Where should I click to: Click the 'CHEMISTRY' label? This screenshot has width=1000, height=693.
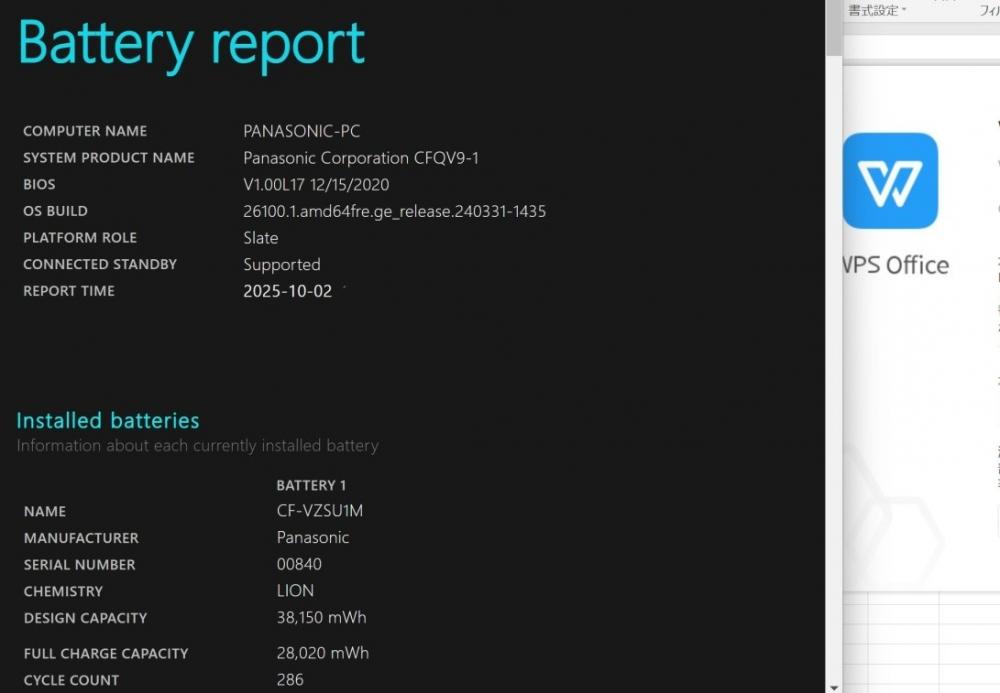tap(63, 592)
